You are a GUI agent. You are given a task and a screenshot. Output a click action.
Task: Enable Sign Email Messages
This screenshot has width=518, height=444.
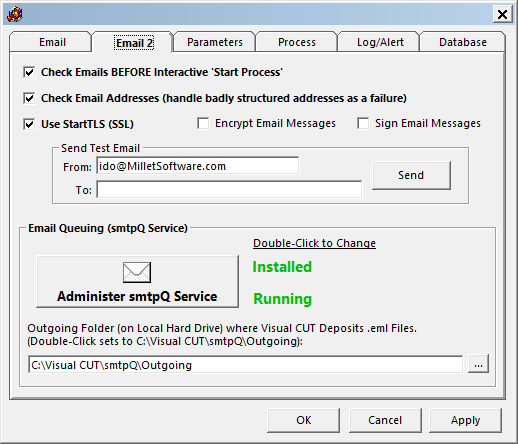pos(363,123)
